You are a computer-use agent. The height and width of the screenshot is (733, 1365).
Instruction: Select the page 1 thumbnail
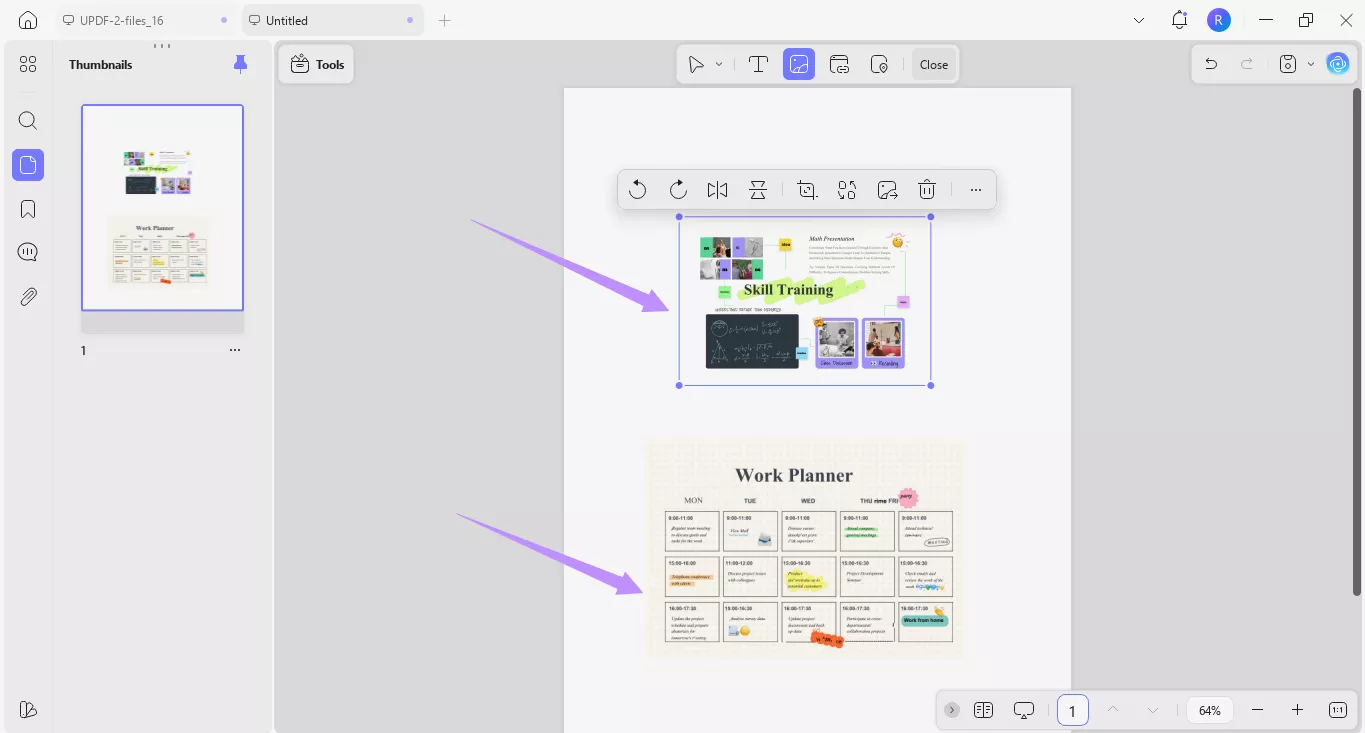click(162, 208)
